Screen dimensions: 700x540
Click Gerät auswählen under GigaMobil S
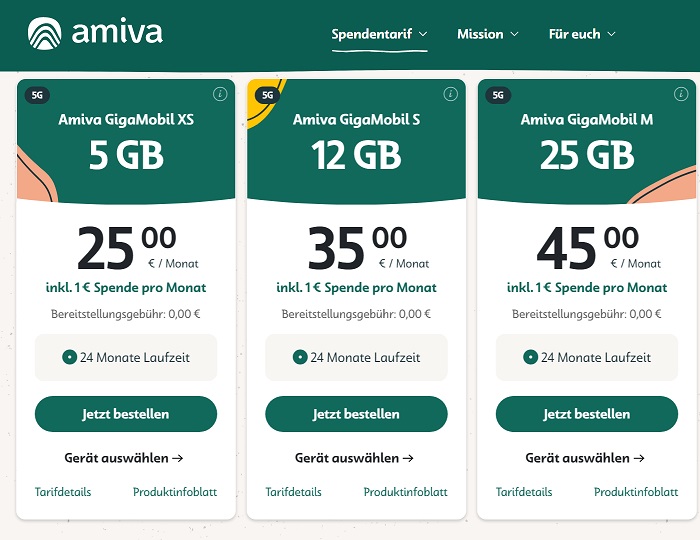(354, 458)
